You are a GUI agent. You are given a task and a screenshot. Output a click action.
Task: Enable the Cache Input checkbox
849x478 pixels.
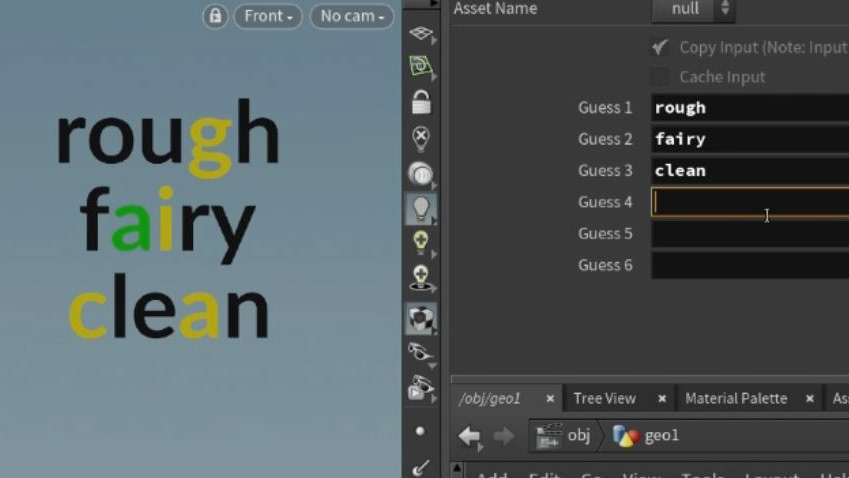pyautogui.click(x=659, y=77)
